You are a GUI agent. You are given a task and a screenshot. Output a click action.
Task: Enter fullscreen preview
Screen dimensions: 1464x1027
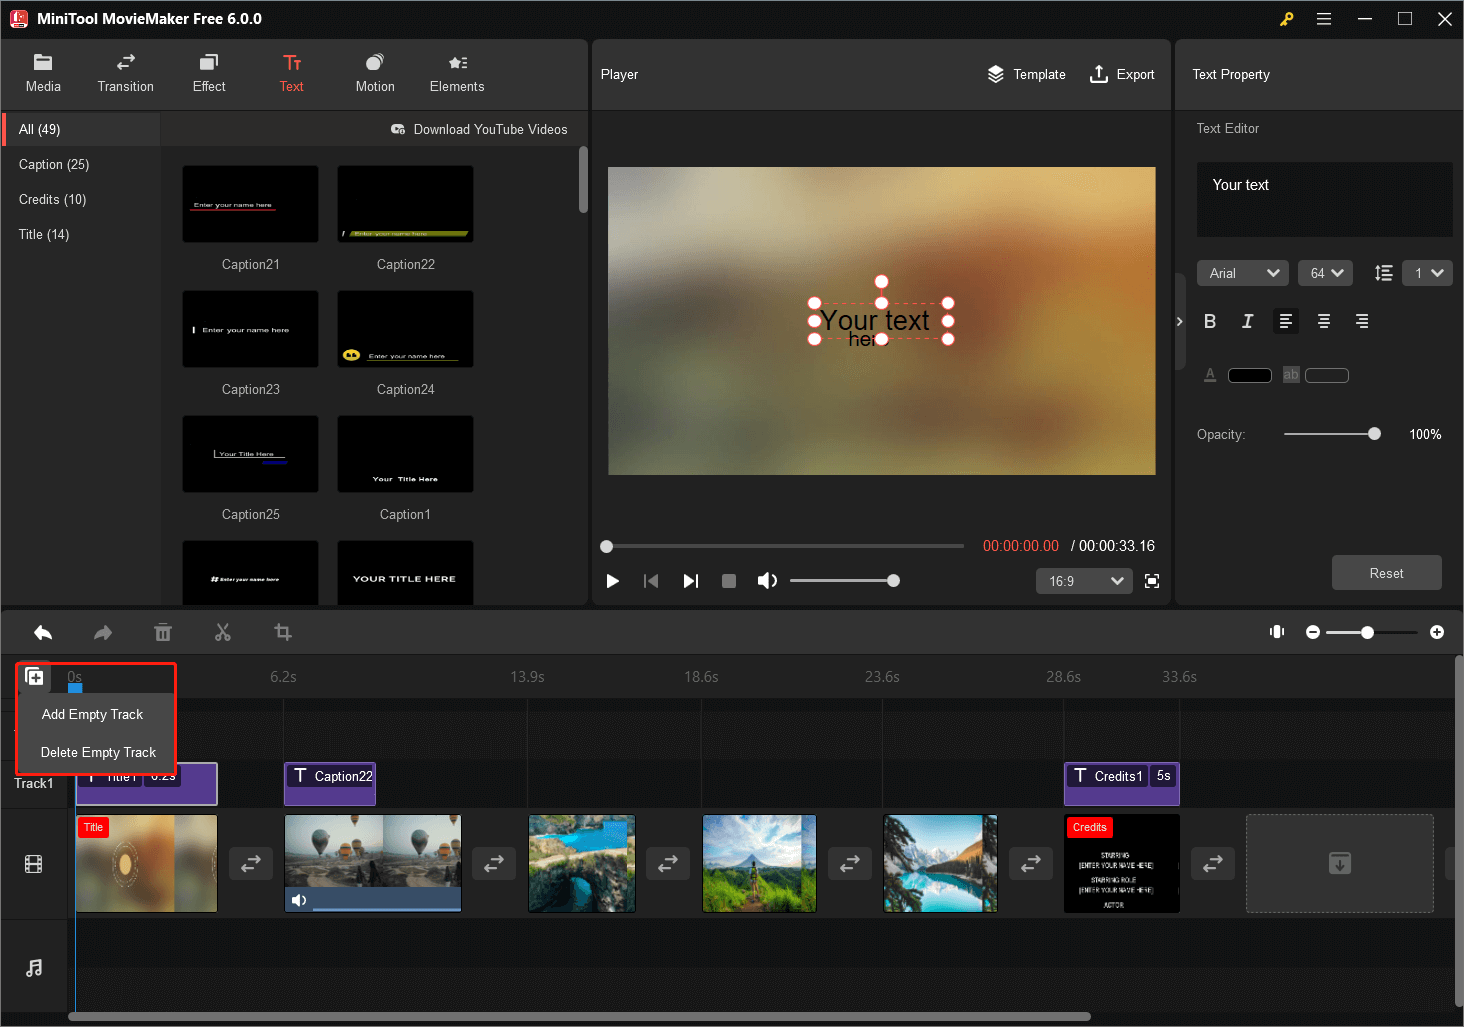pyautogui.click(x=1152, y=581)
